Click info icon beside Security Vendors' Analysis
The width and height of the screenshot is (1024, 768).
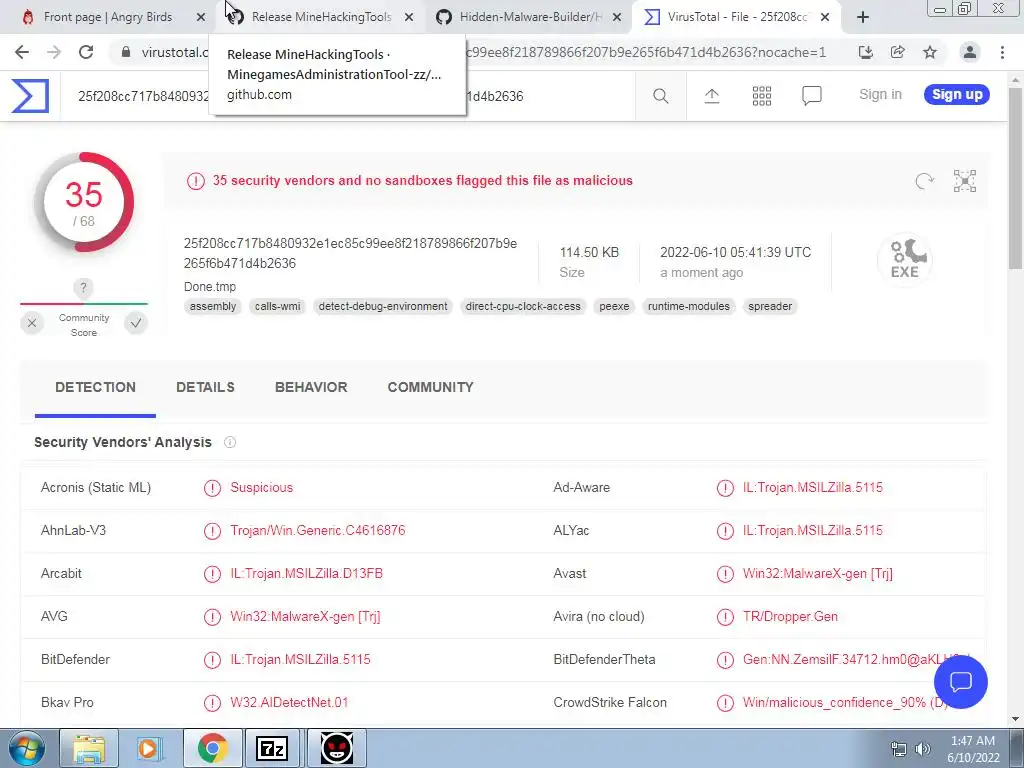[x=230, y=442]
